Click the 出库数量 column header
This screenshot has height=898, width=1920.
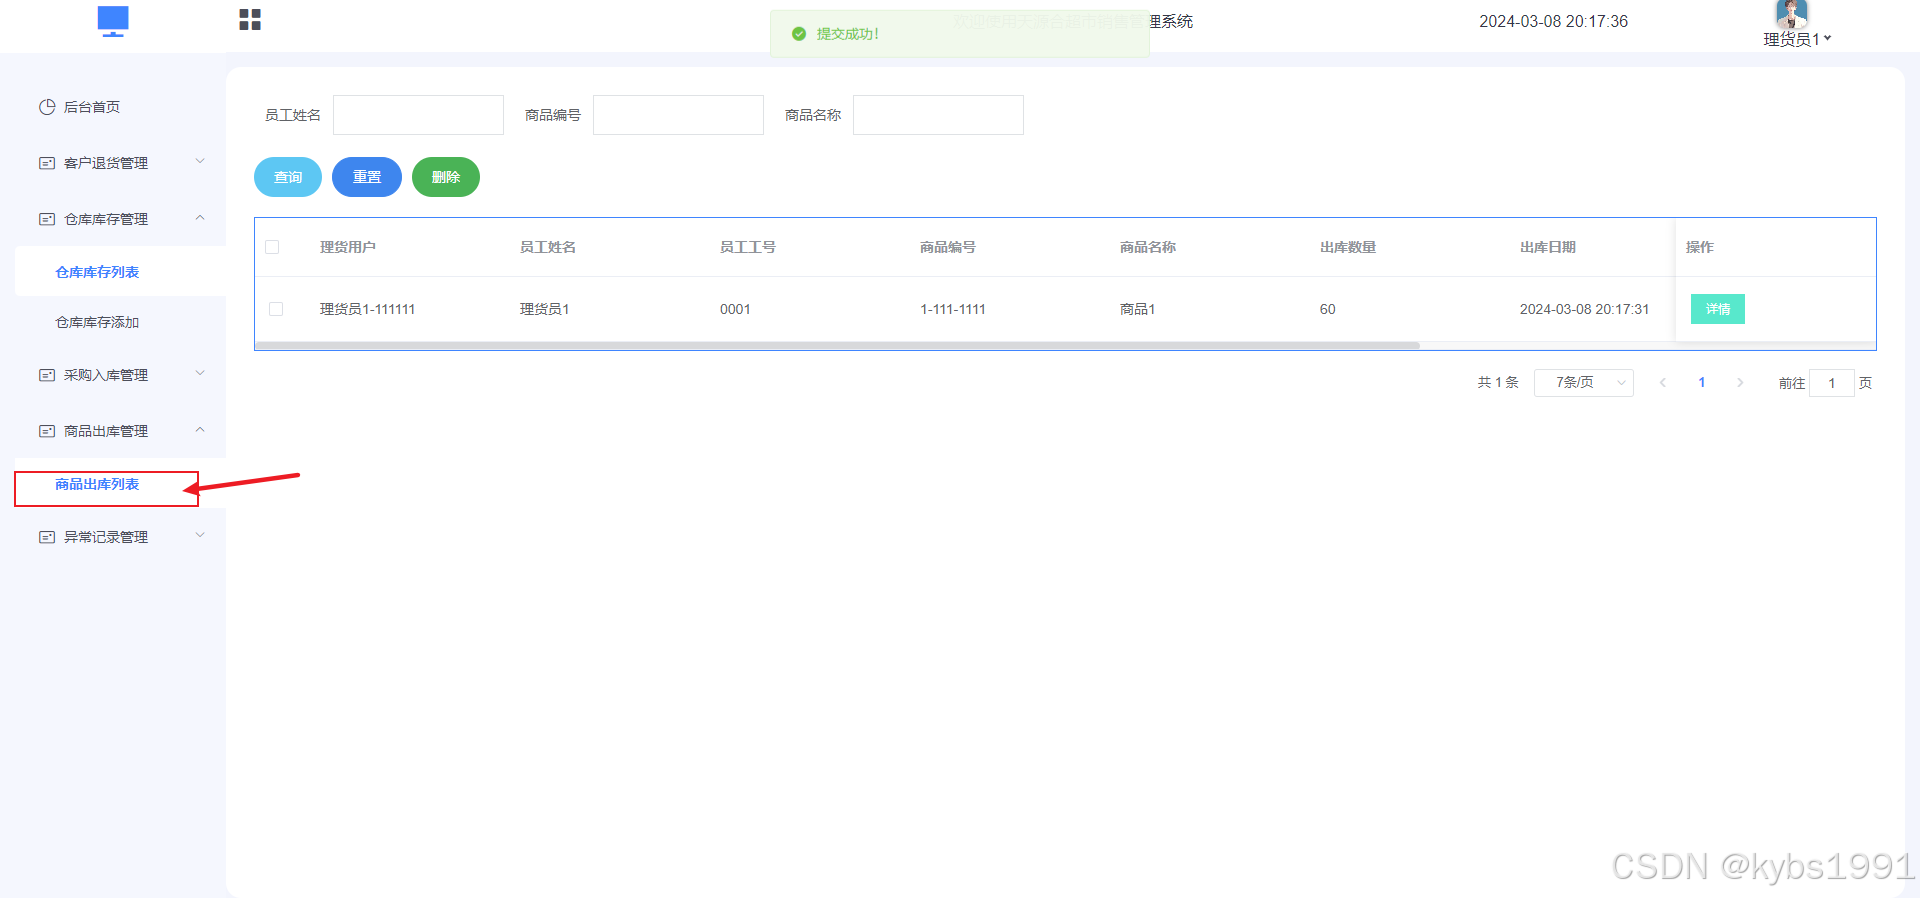[1348, 247]
